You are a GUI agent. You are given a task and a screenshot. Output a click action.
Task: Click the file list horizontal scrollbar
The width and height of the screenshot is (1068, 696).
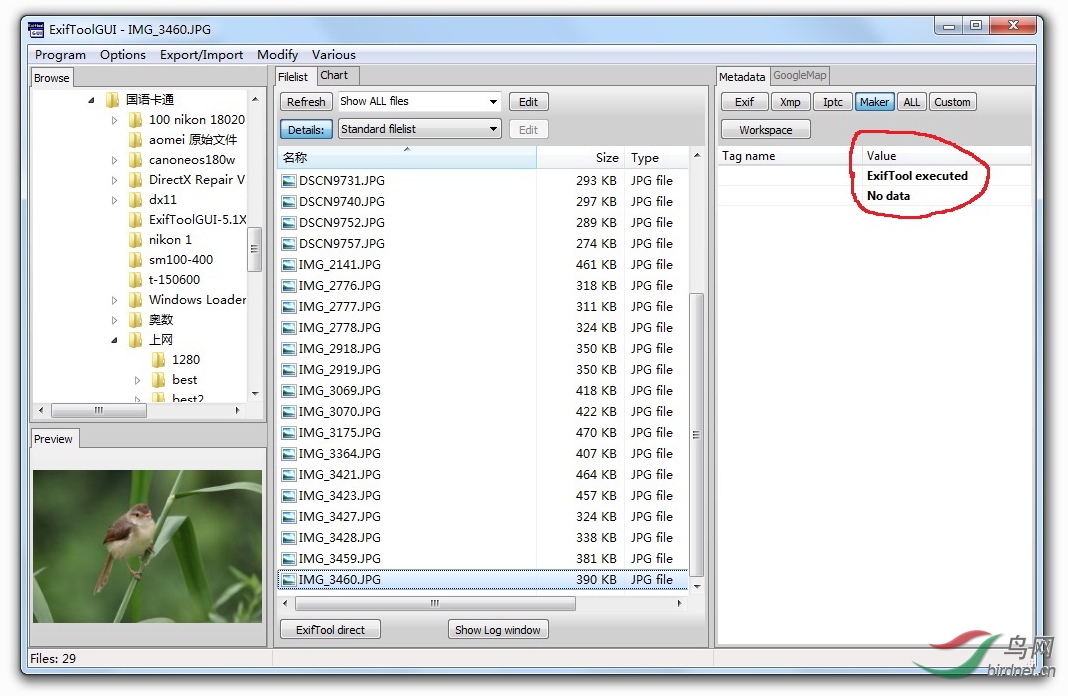click(x=435, y=604)
